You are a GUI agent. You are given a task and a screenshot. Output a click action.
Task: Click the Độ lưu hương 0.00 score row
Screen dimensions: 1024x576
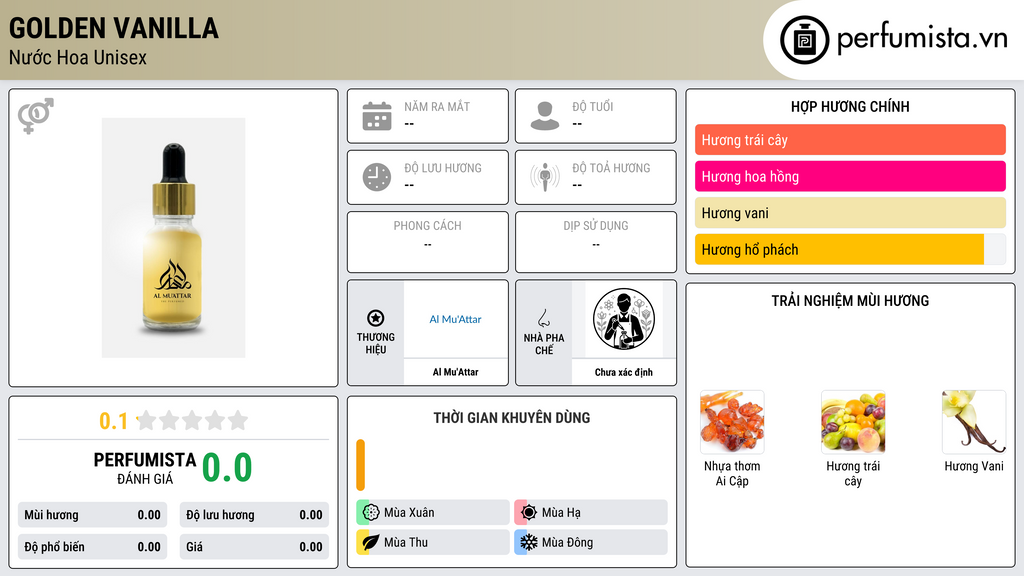[254, 515]
